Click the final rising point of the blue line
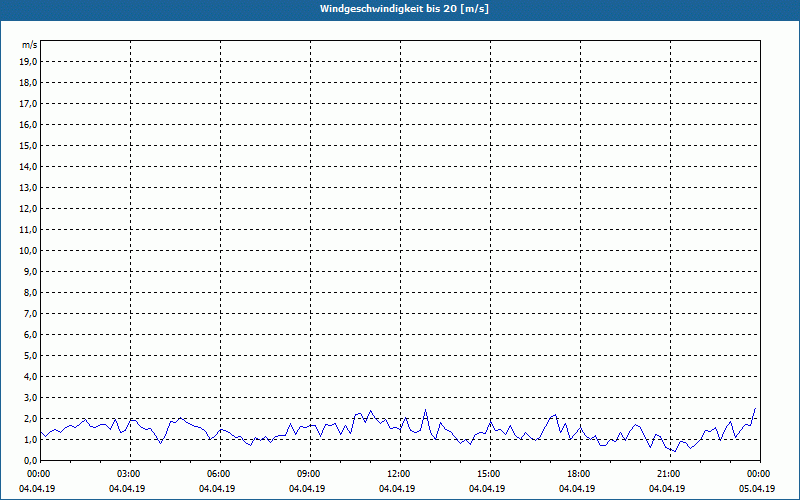 point(755,409)
